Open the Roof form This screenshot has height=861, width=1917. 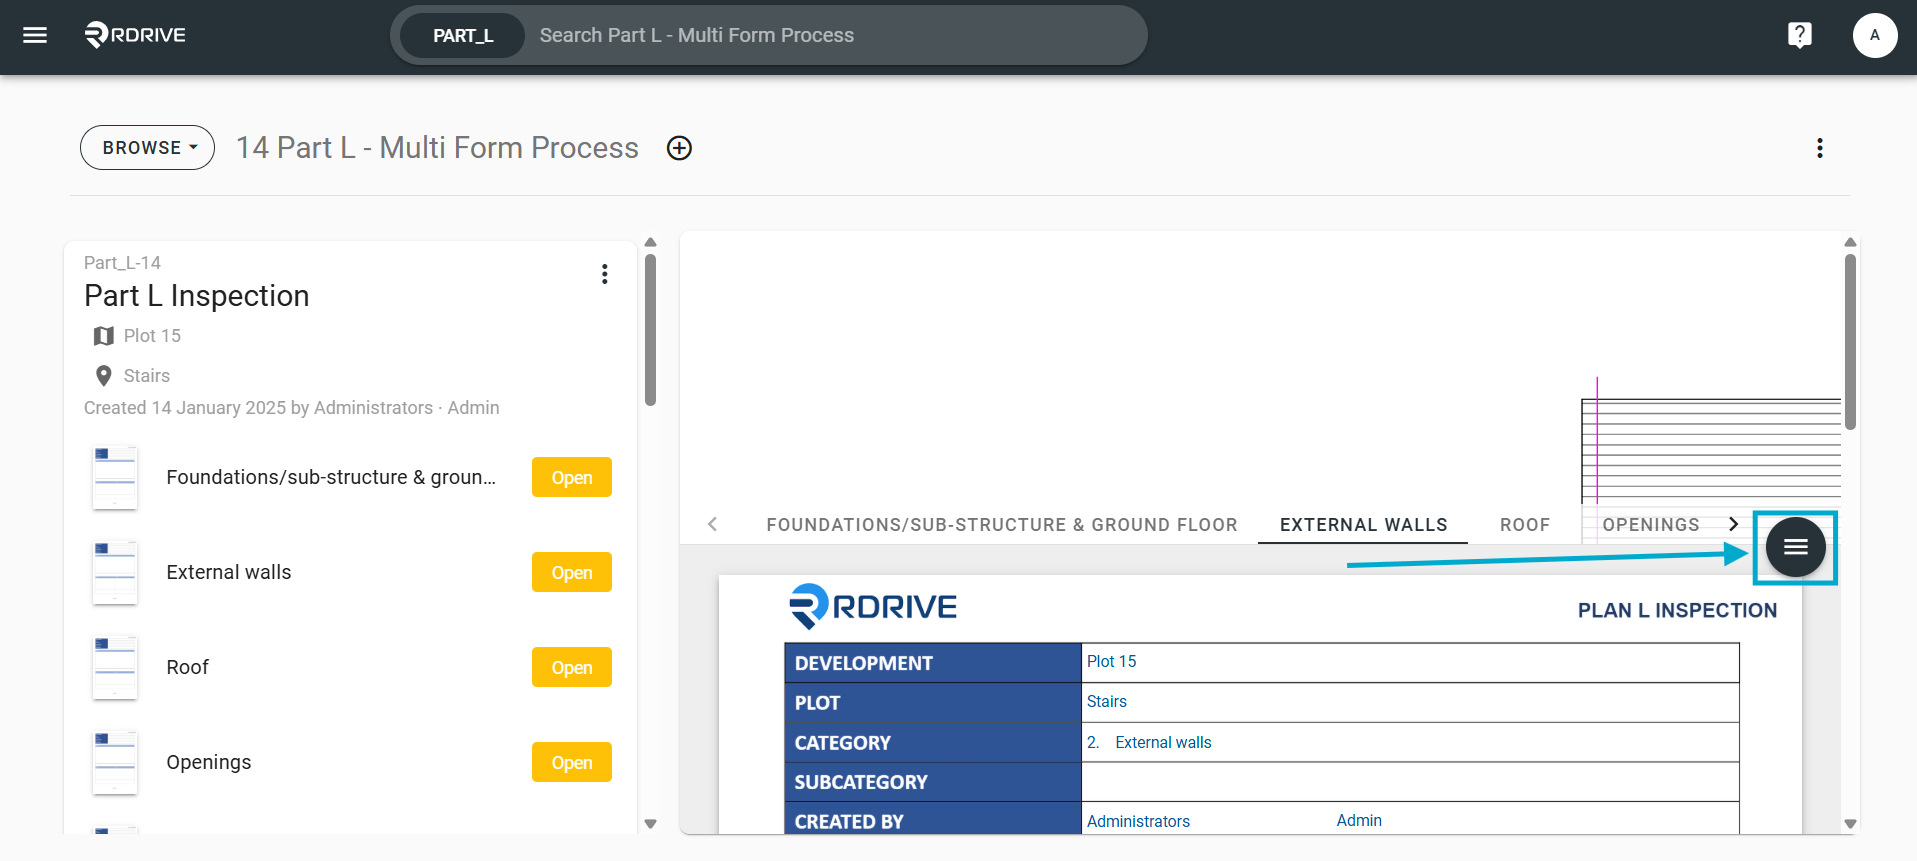pyautogui.click(x=572, y=668)
